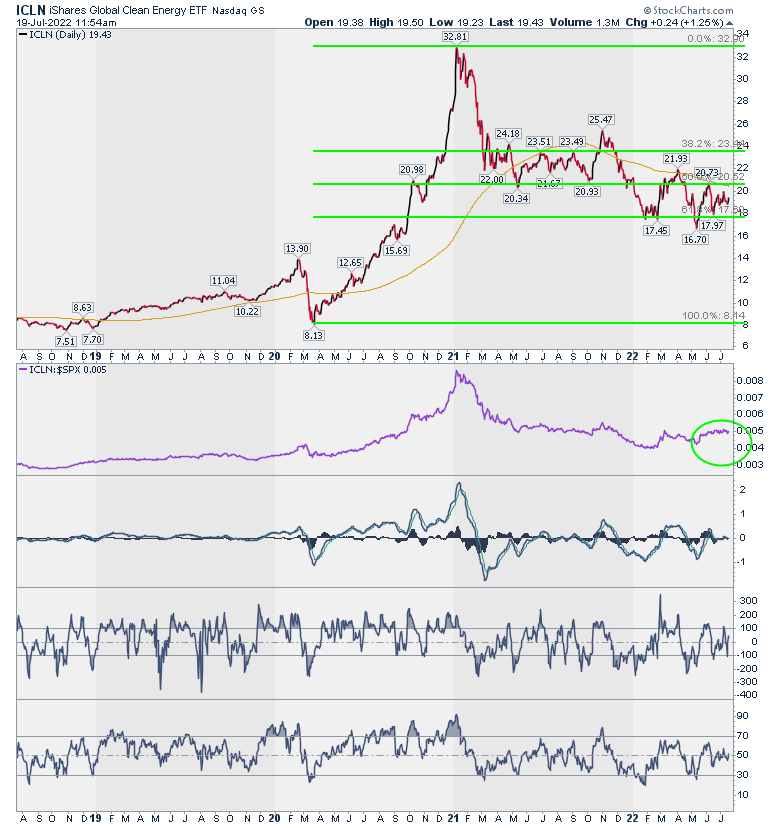Image resolution: width=780 pixels, height=828 pixels.
Task: Click the 22.00 price label
Action: pyautogui.click(x=492, y=180)
